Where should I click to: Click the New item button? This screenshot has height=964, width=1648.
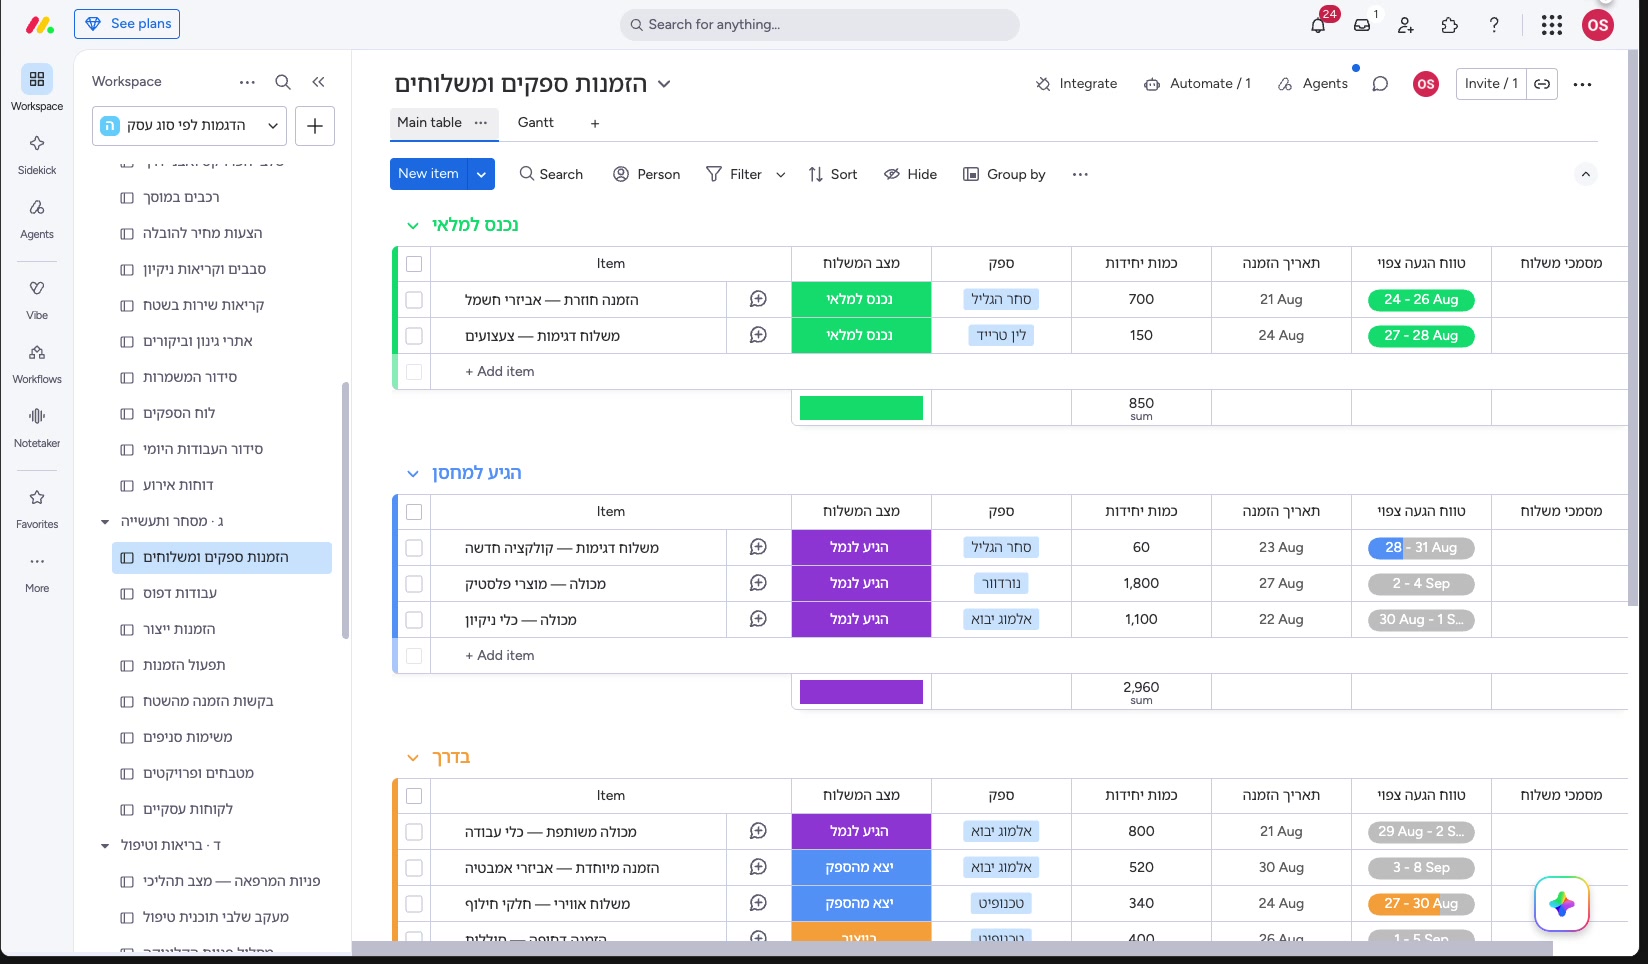click(x=428, y=174)
